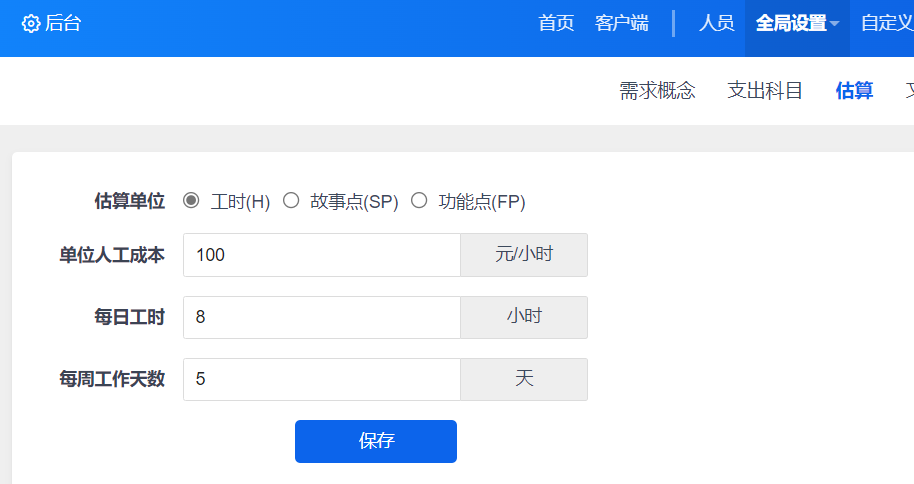The height and width of the screenshot is (484, 914).
Task: Go to the 首页 page
Action: pos(556,24)
